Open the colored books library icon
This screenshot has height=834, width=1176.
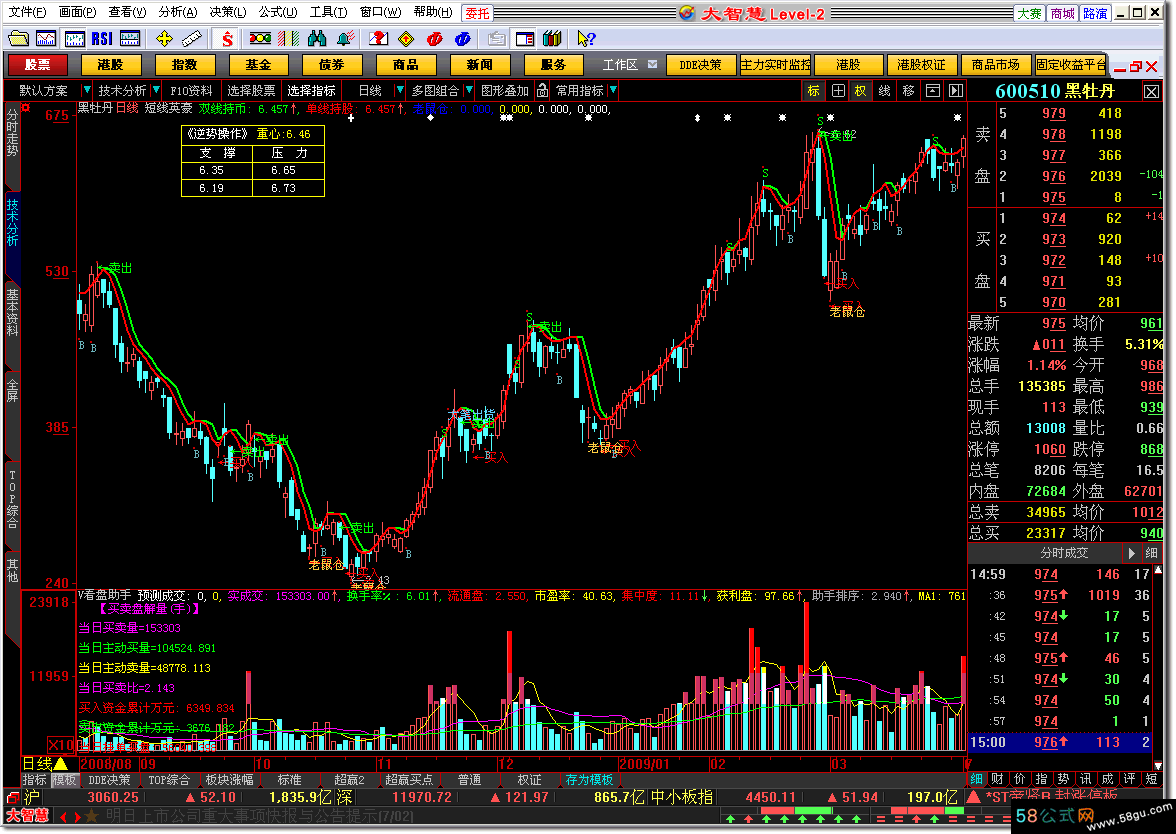553,38
